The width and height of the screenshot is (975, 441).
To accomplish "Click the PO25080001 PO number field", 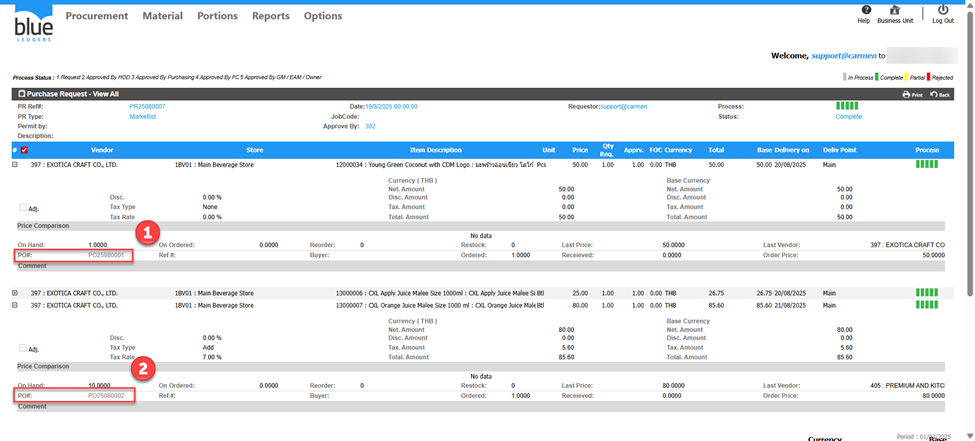I will [106, 255].
